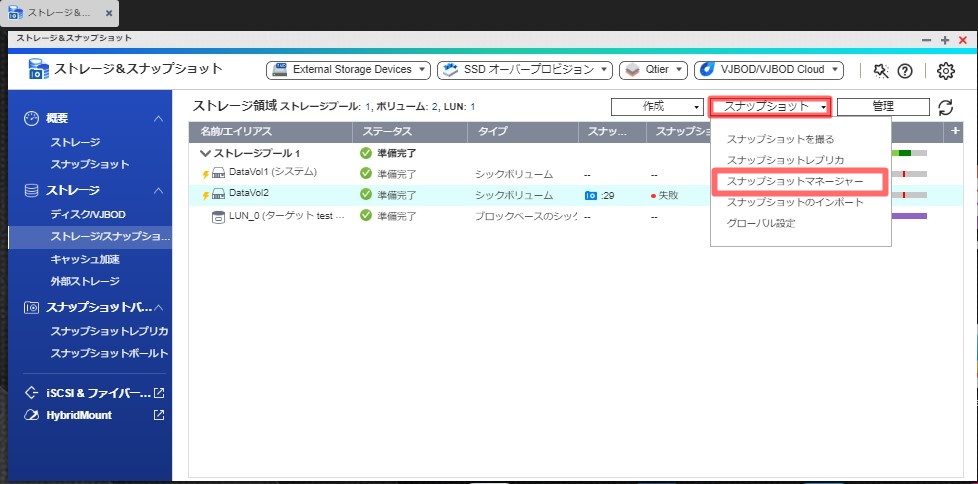This screenshot has height=484, width=978.
Task: Click the iSCSI icon in sidebar
Action: [31, 394]
